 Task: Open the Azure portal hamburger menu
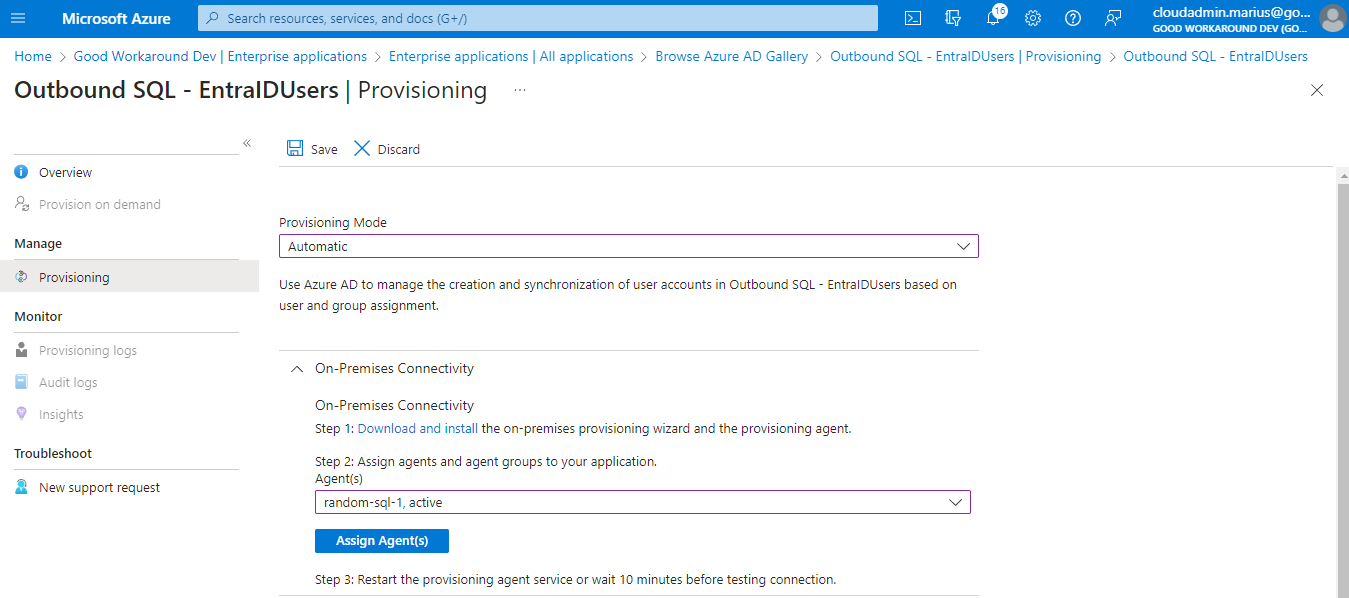click(18, 18)
